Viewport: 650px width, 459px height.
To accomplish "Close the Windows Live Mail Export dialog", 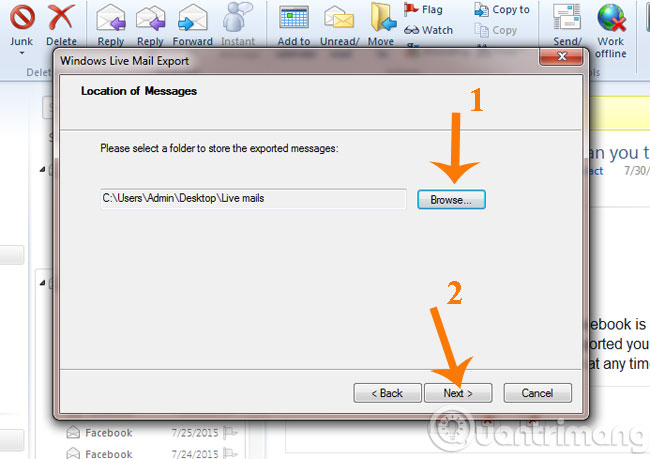I will 562,56.
